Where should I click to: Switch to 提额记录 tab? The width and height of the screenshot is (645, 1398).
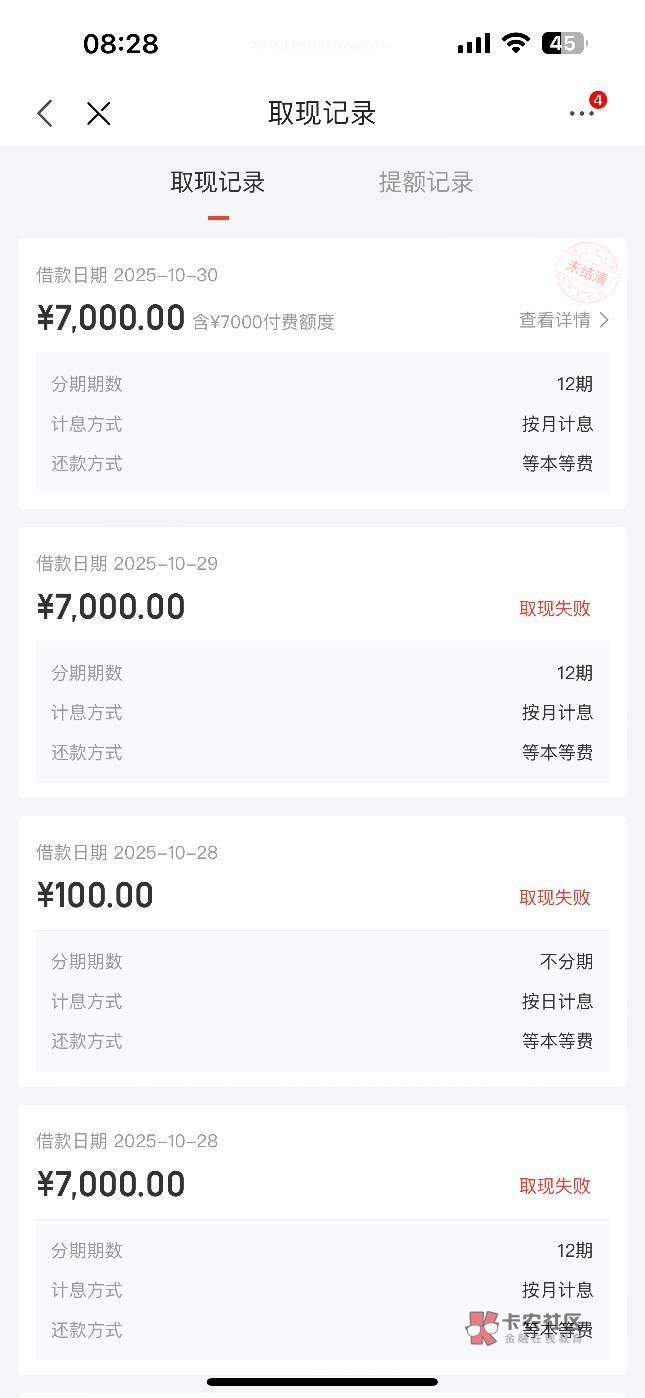point(425,182)
